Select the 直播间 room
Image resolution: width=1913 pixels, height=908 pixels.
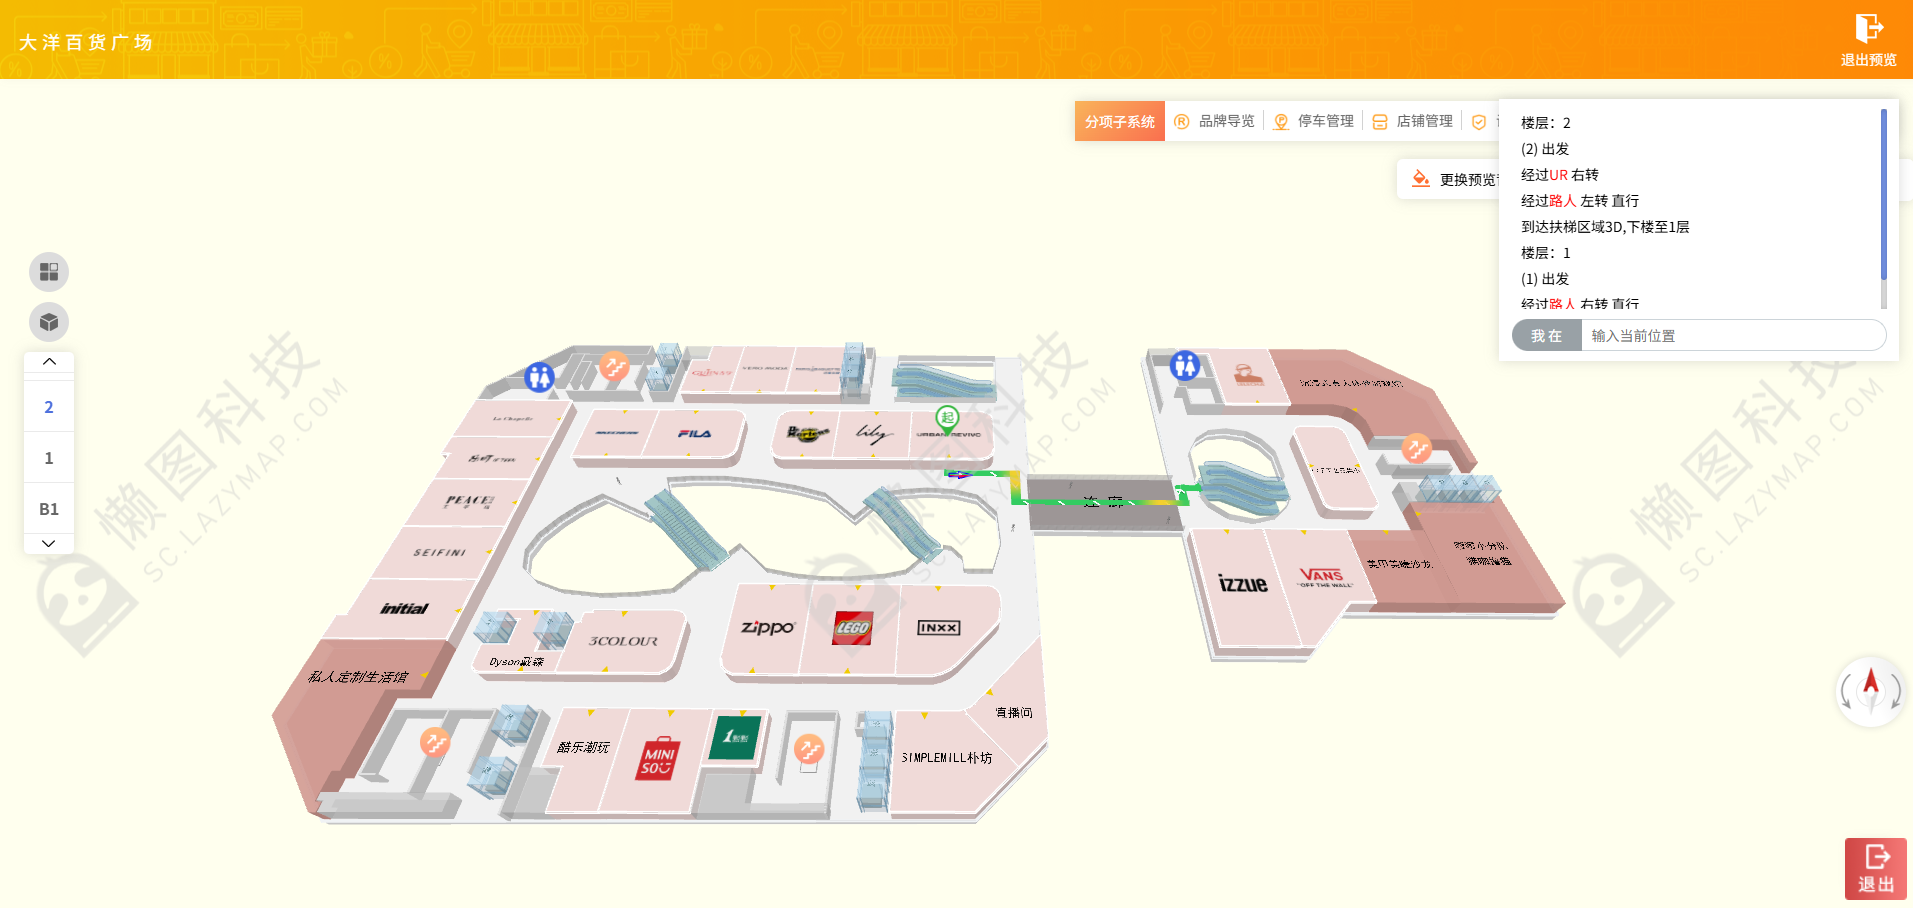(x=1014, y=713)
